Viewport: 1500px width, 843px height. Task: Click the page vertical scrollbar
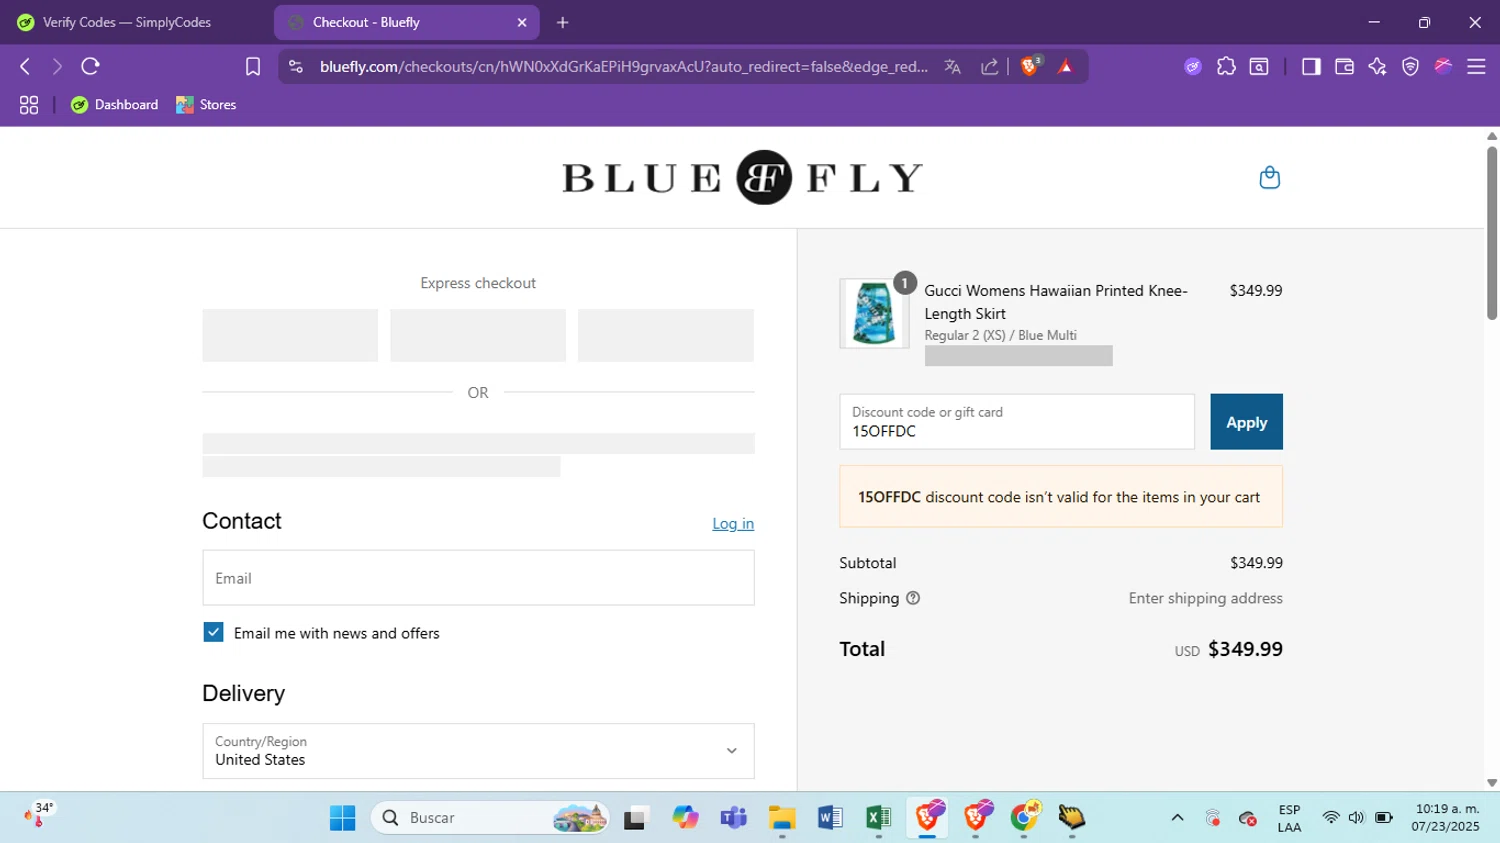1492,233
